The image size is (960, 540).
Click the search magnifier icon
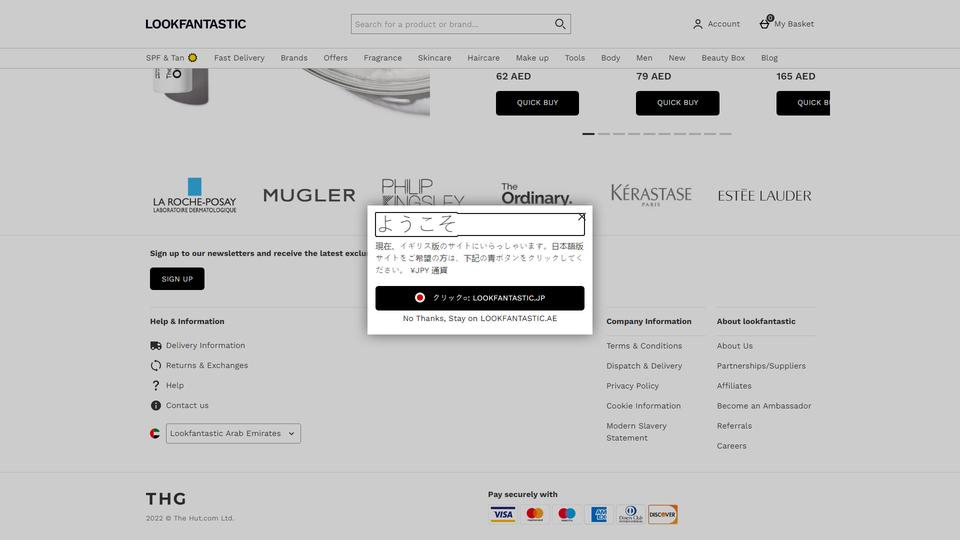pyautogui.click(x=560, y=24)
